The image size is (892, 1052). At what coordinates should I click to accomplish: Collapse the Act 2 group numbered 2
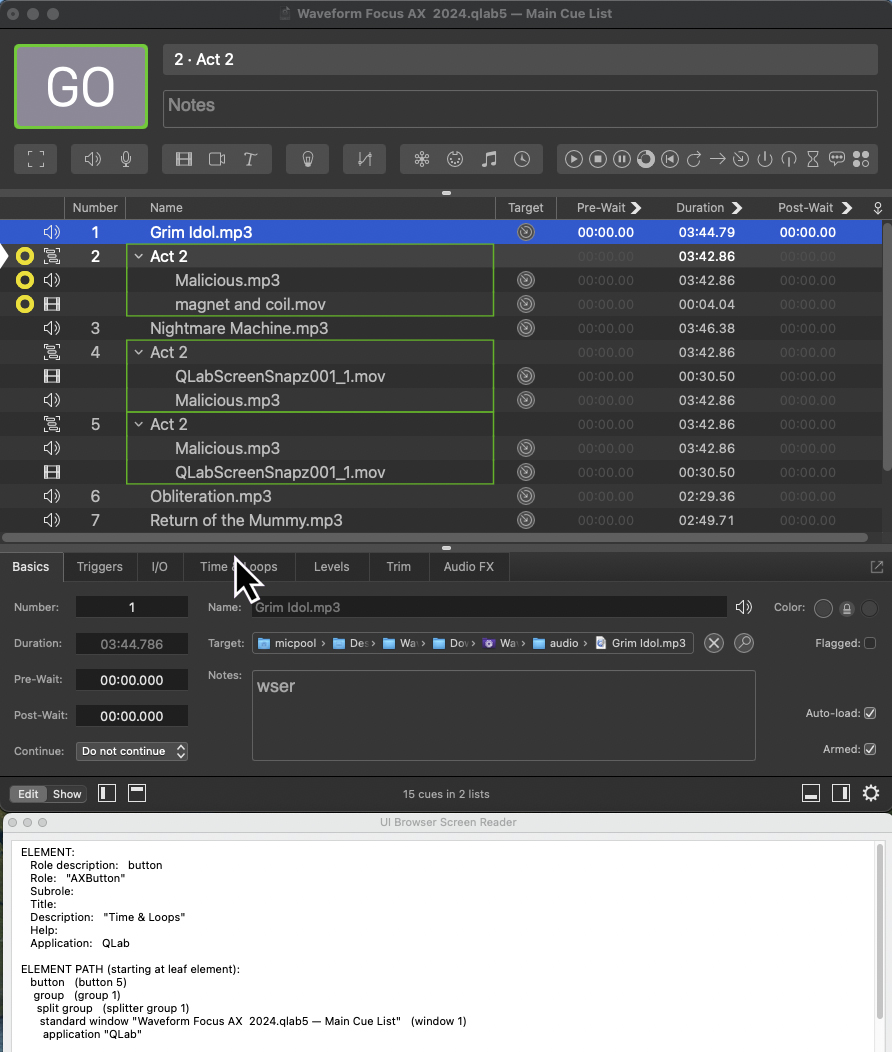click(x=139, y=256)
